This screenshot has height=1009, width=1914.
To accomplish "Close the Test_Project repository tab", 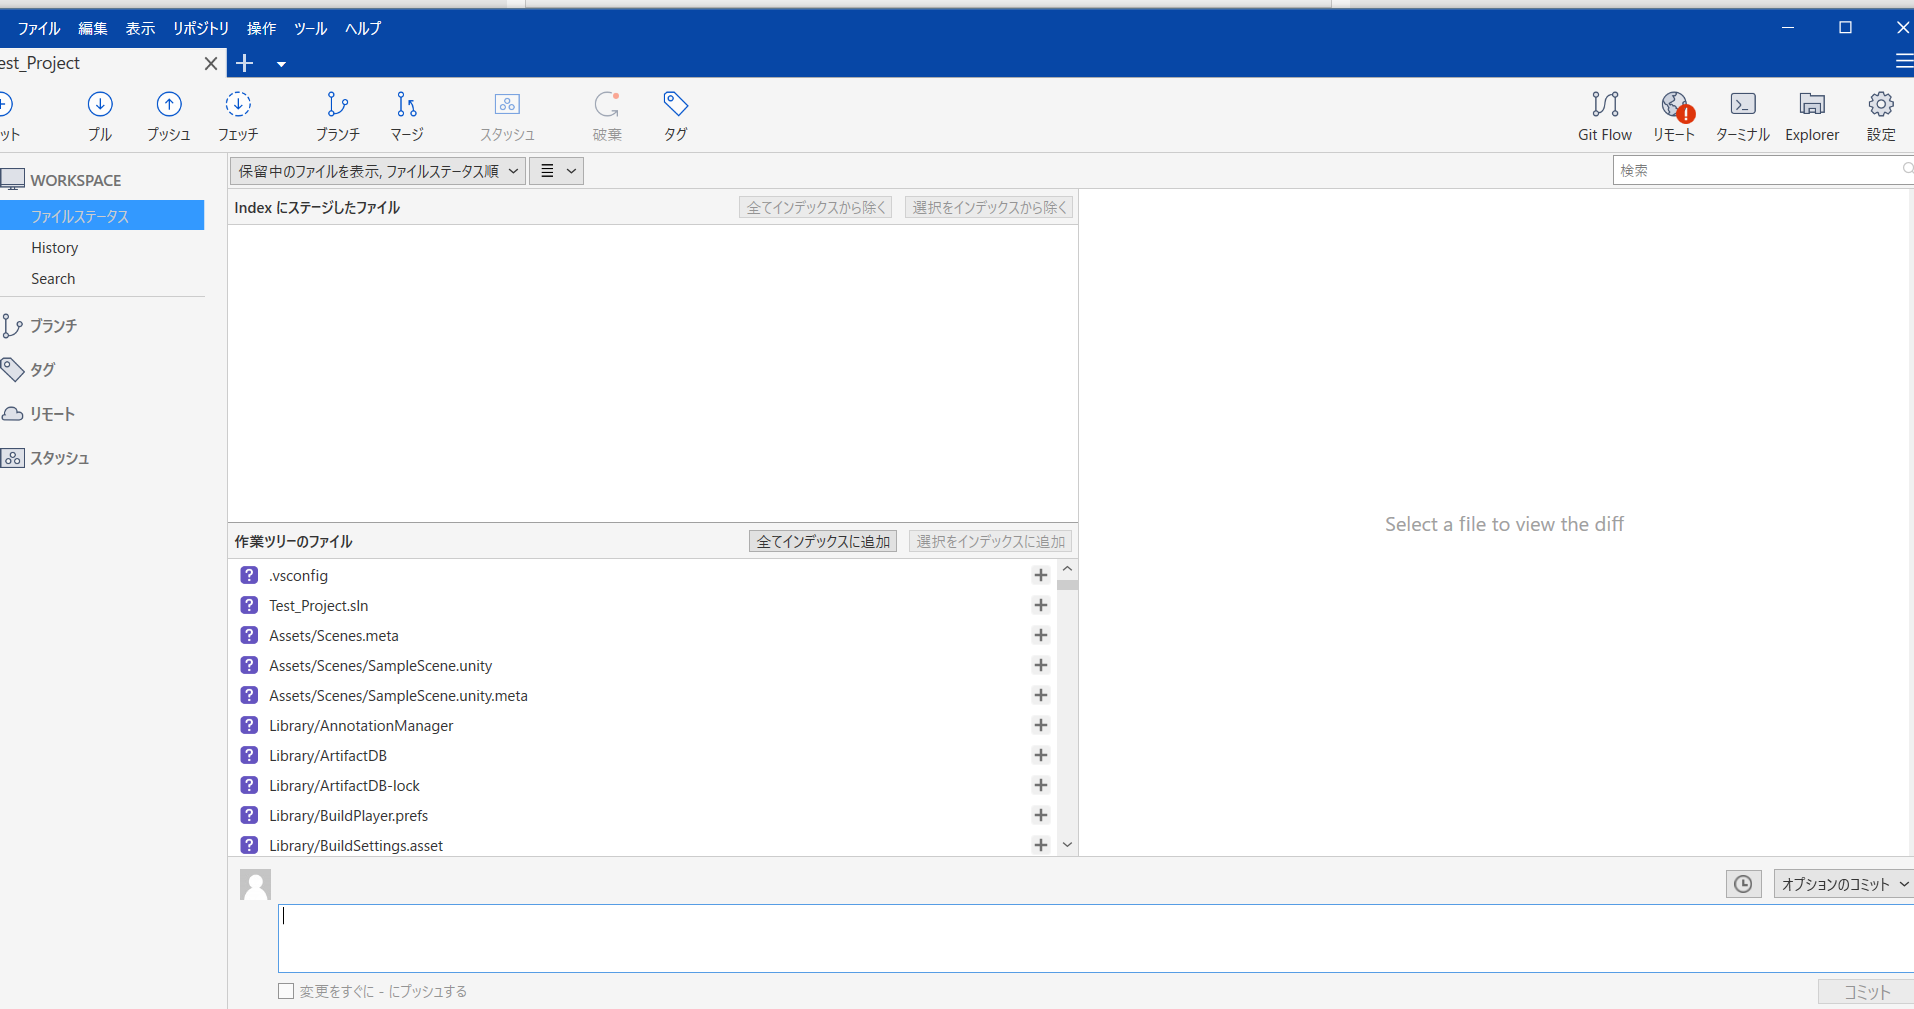I will click(211, 63).
